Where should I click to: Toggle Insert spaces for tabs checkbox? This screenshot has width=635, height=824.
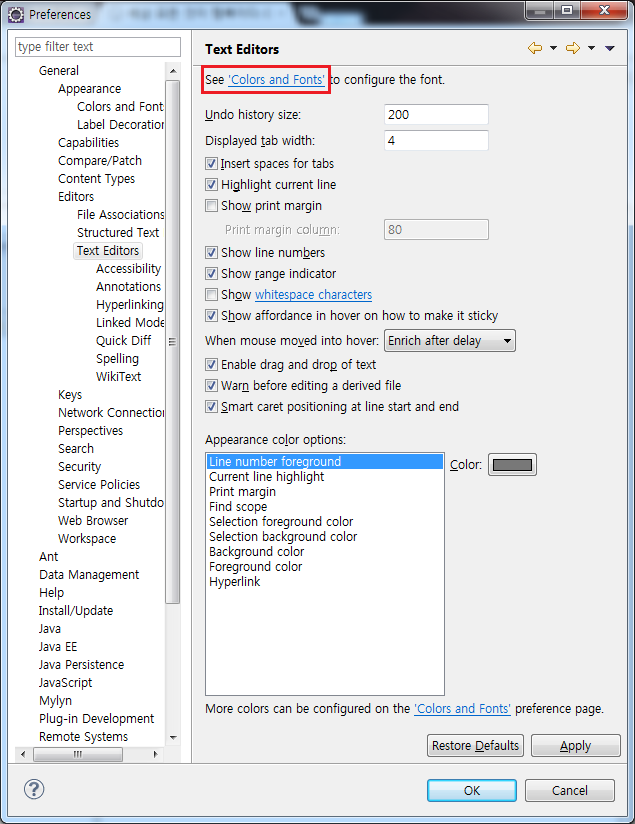[211, 163]
